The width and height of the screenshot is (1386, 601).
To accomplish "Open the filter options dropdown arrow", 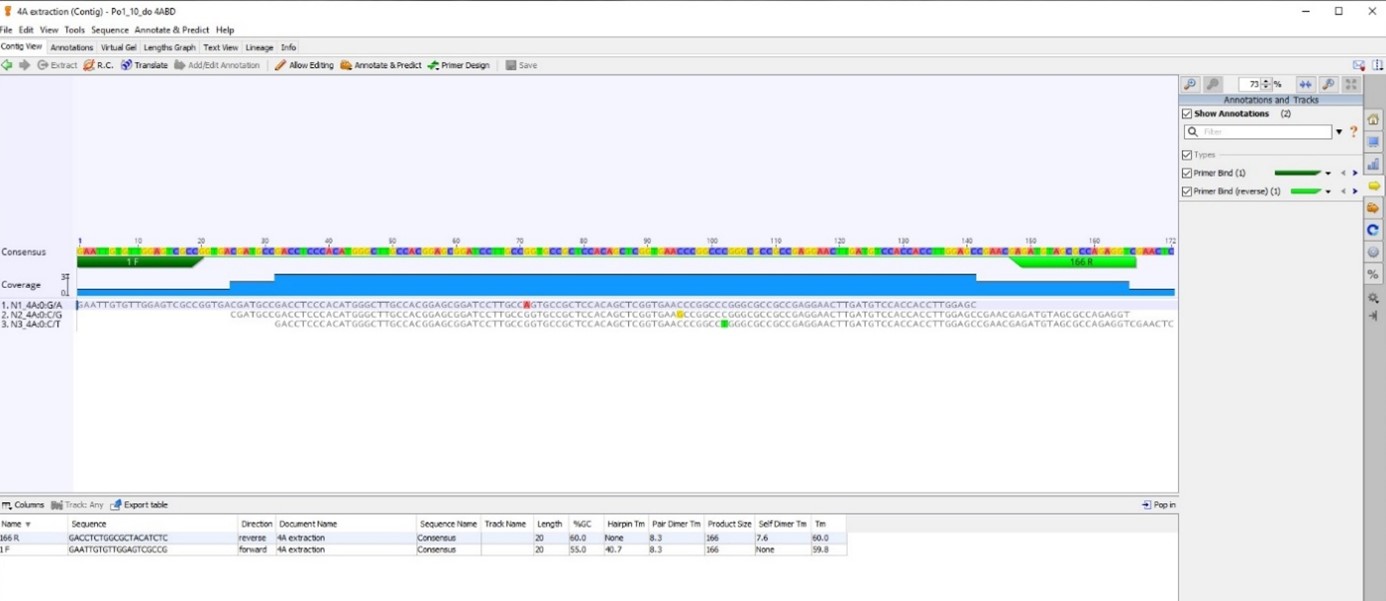I will click(x=1339, y=132).
